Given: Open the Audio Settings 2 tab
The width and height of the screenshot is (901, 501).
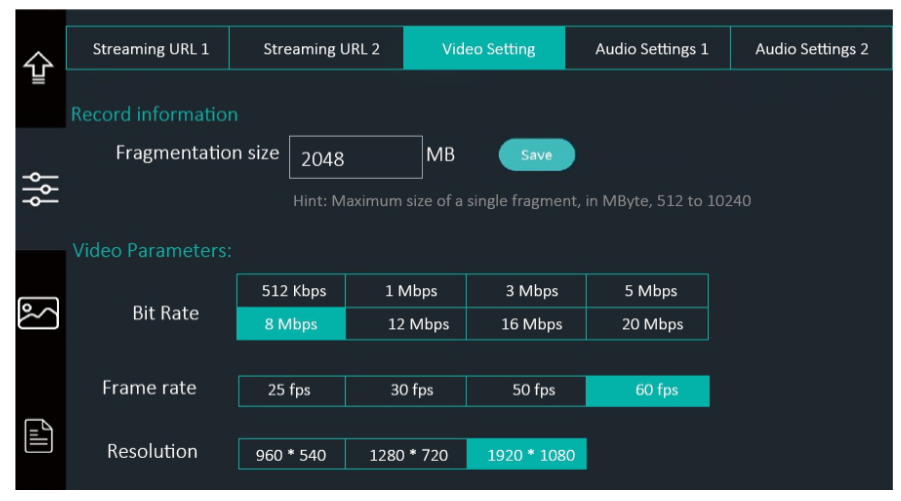Looking at the screenshot, I should pyautogui.click(x=811, y=48).
